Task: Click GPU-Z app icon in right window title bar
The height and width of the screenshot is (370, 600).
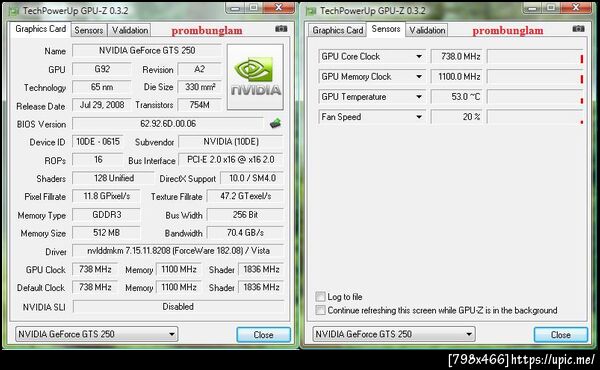Action: pos(311,11)
